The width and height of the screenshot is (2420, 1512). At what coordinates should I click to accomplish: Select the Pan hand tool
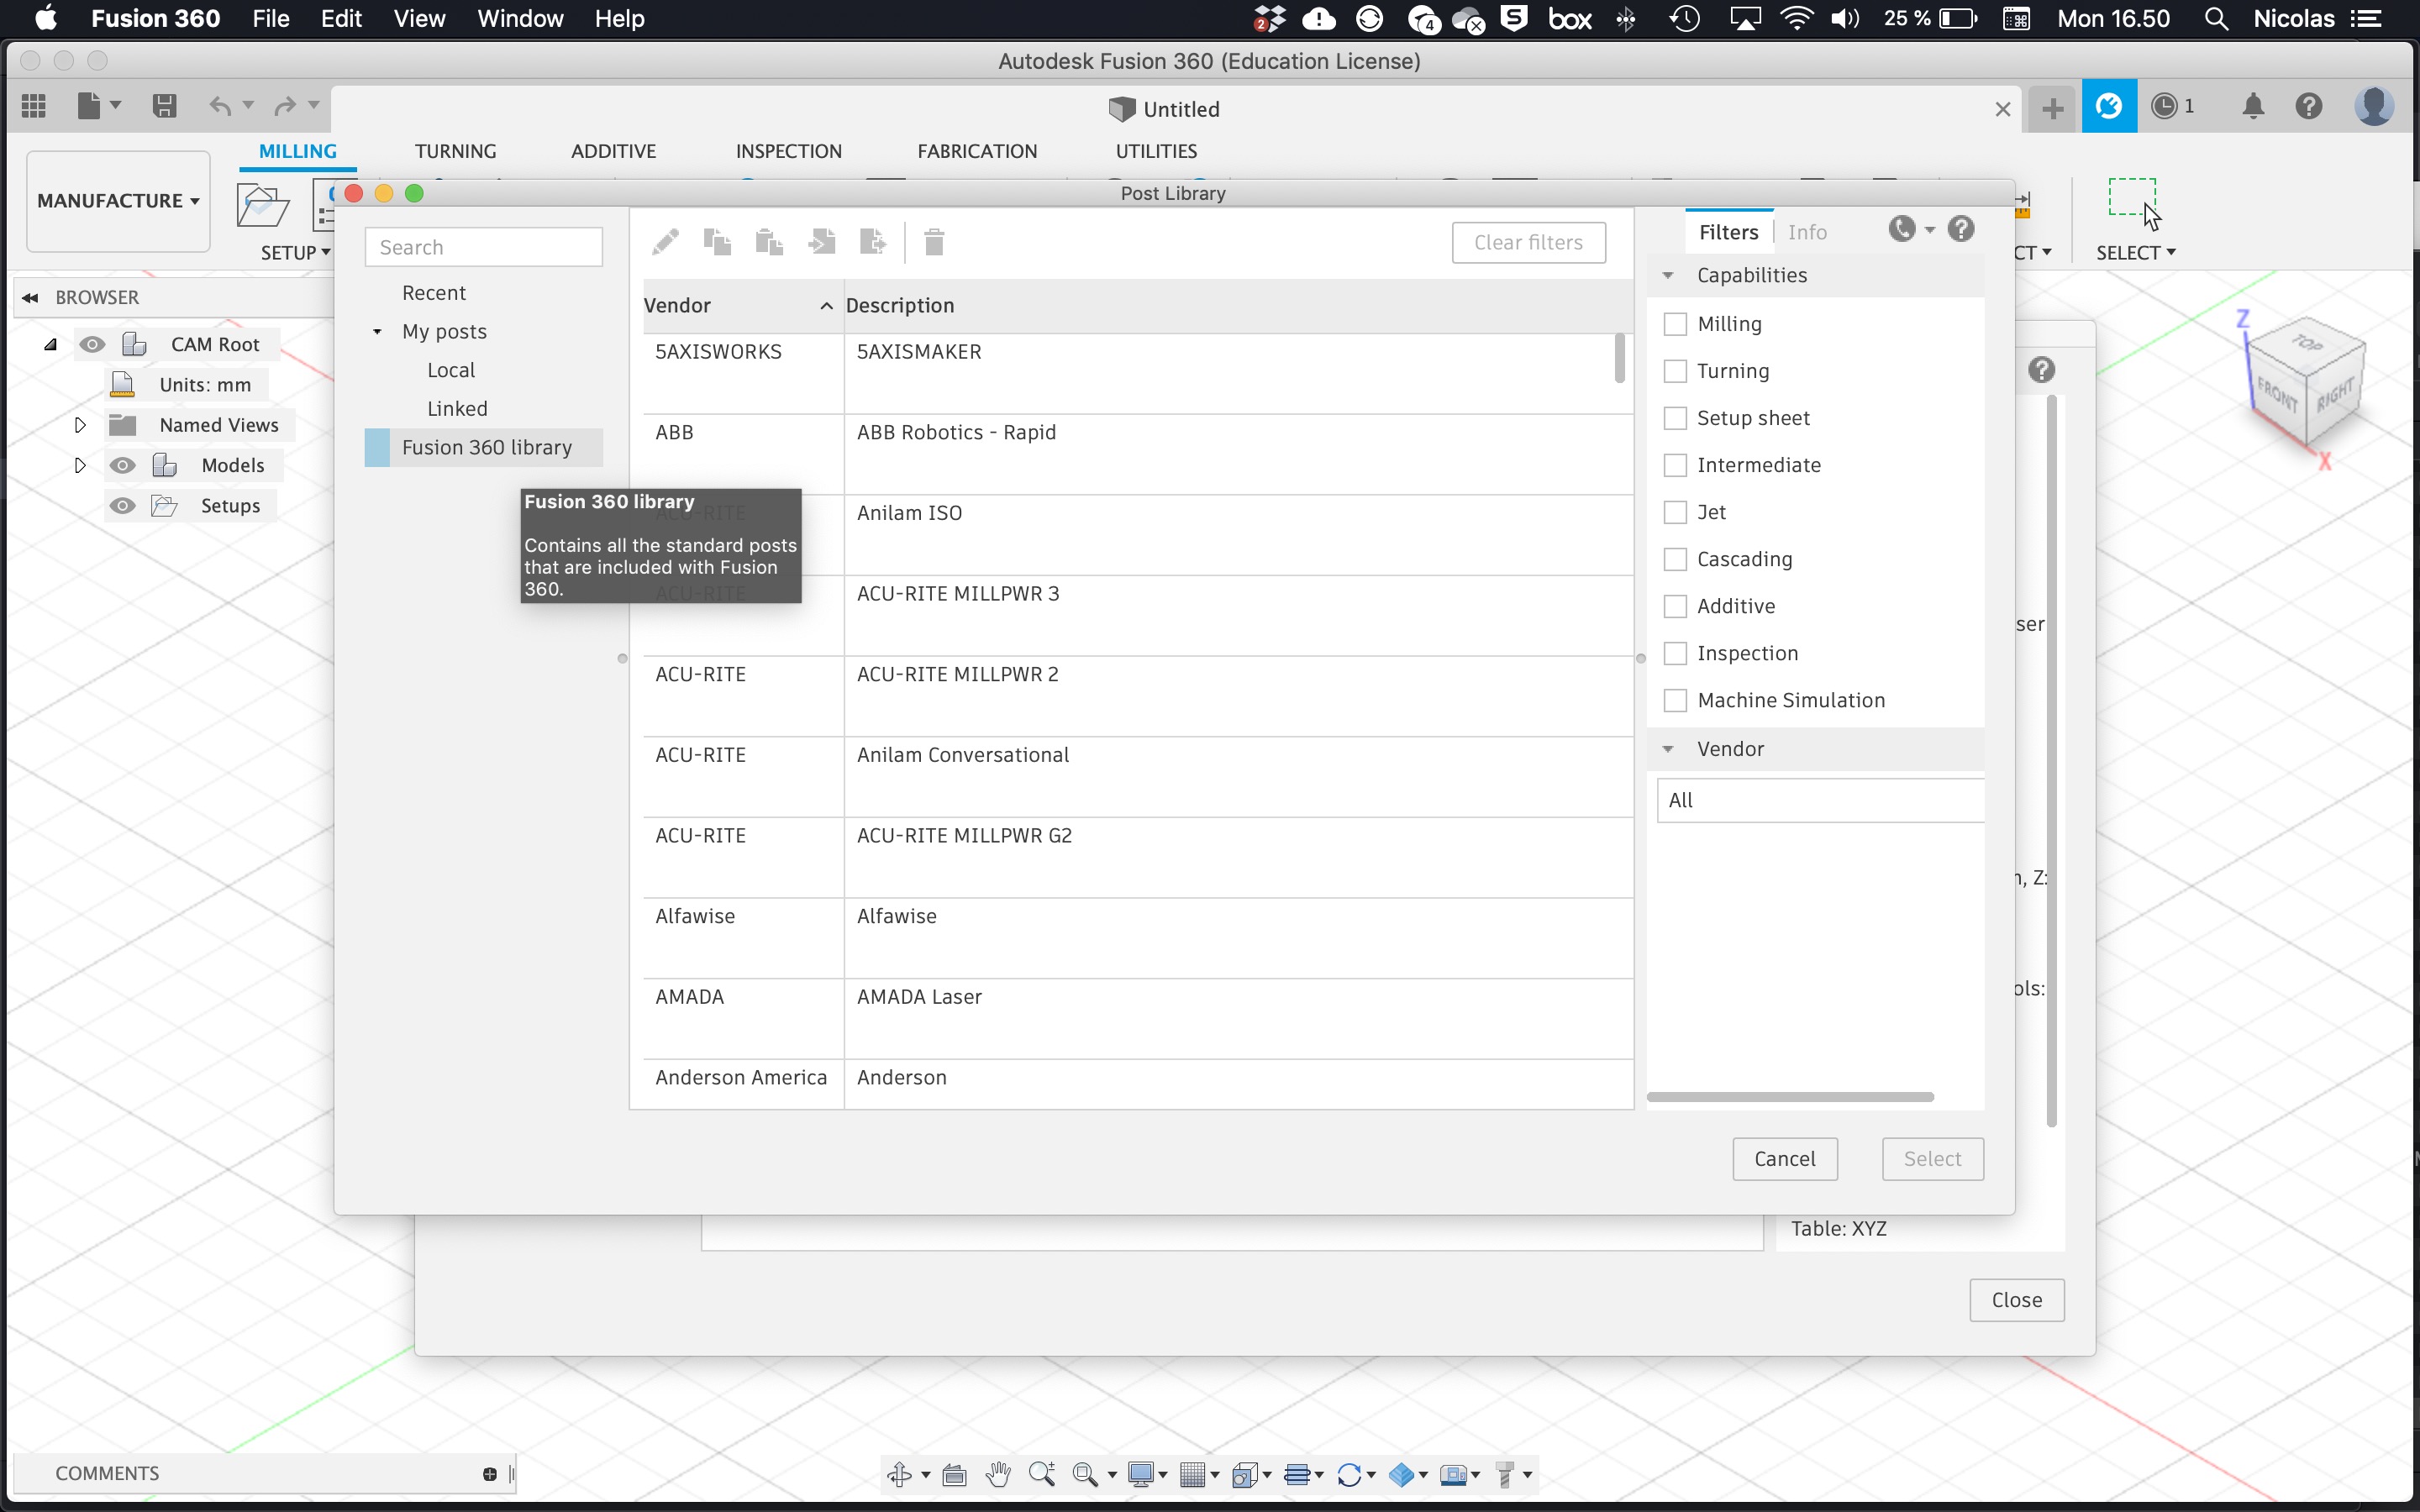pyautogui.click(x=998, y=1474)
